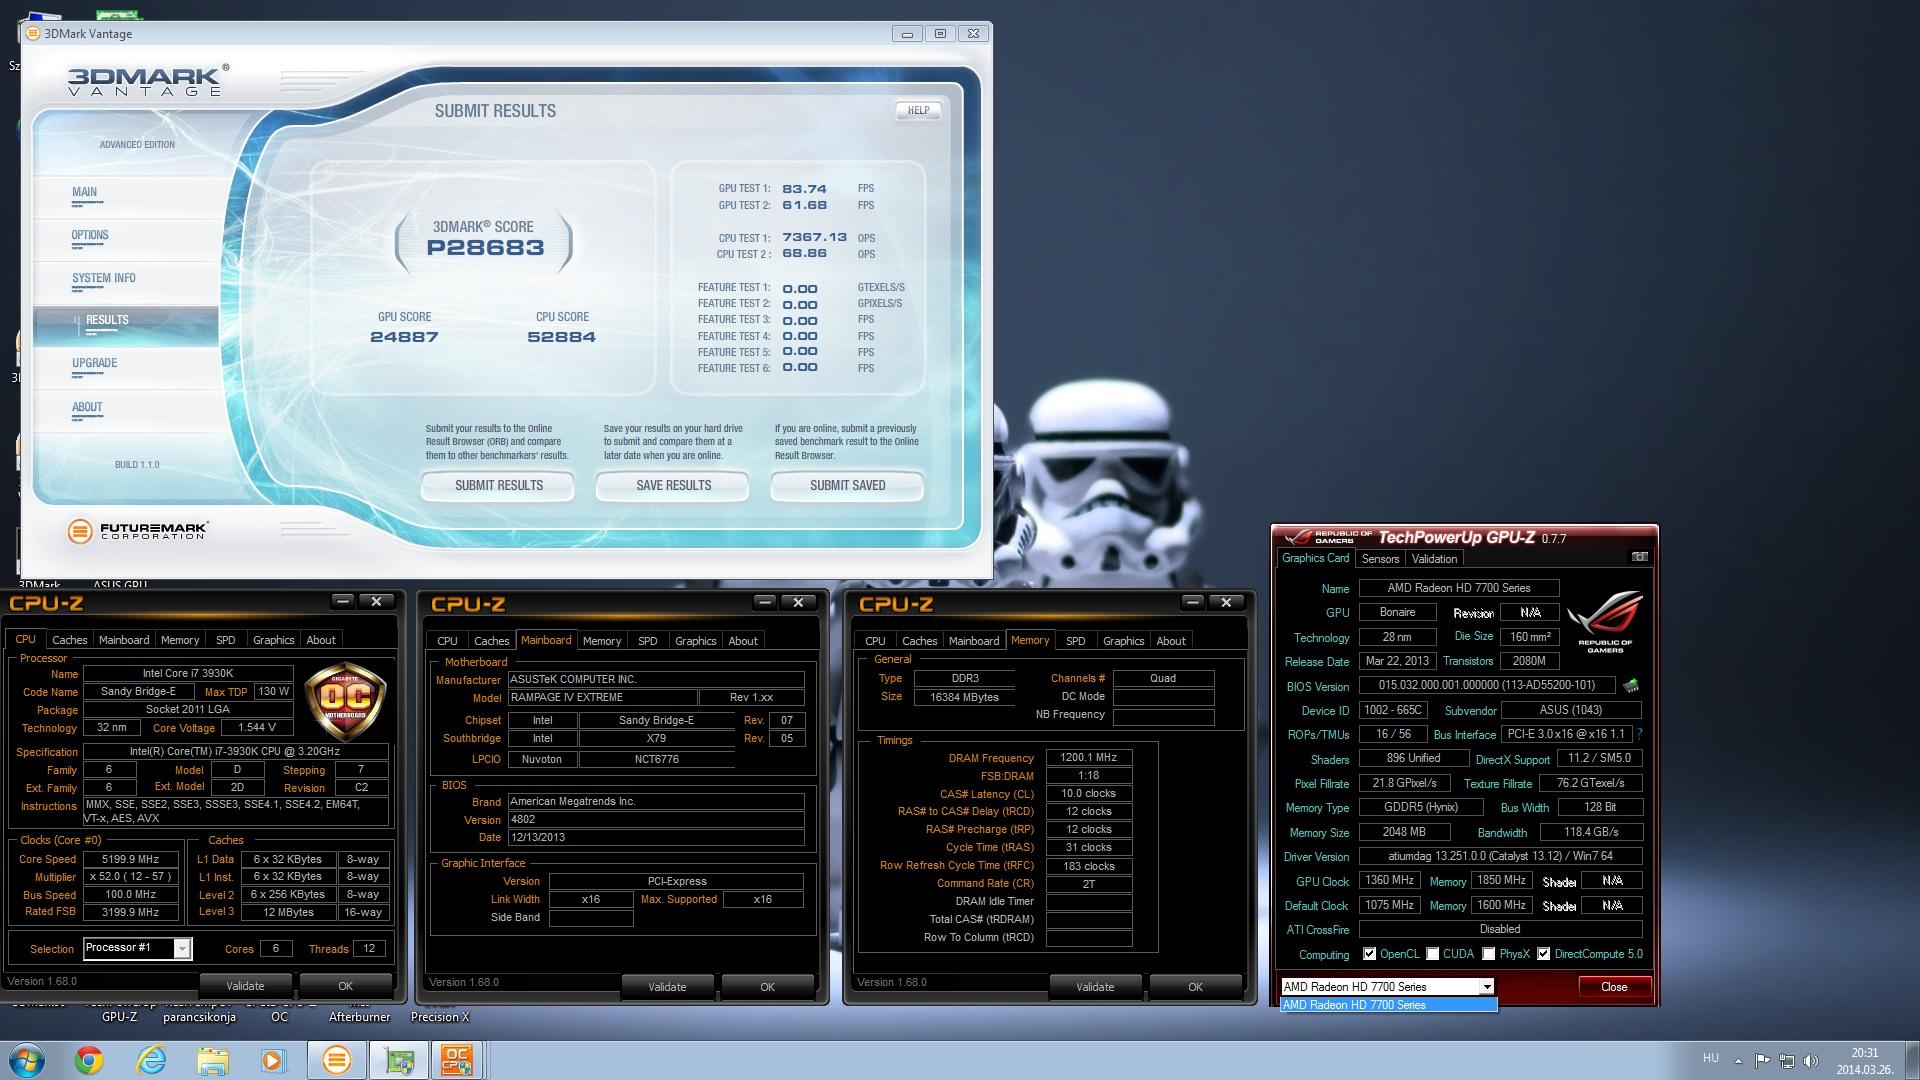Click the GPU-Z screenshot camera icon
Screen dimensions: 1920x1080
pos(1639,557)
